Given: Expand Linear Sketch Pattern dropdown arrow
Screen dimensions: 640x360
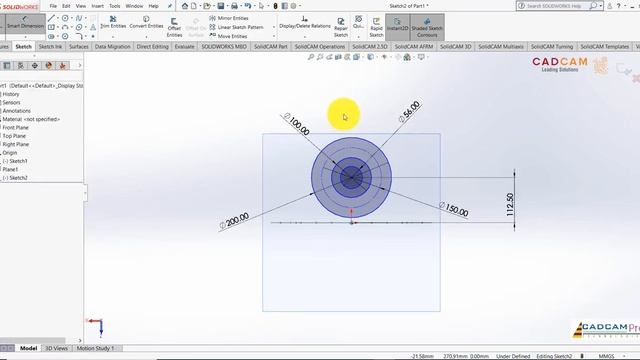Looking at the screenshot, I should [274, 27].
